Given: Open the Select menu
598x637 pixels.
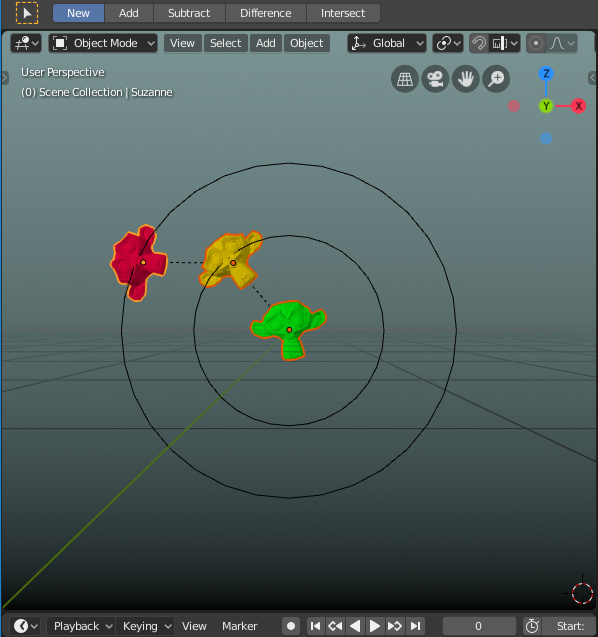Looking at the screenshot, I should tap(225, 43).
